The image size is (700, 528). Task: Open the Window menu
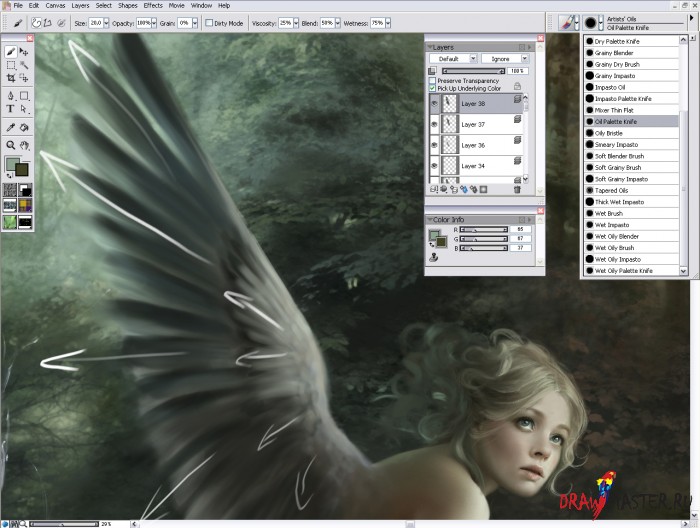tap(201, 5)
